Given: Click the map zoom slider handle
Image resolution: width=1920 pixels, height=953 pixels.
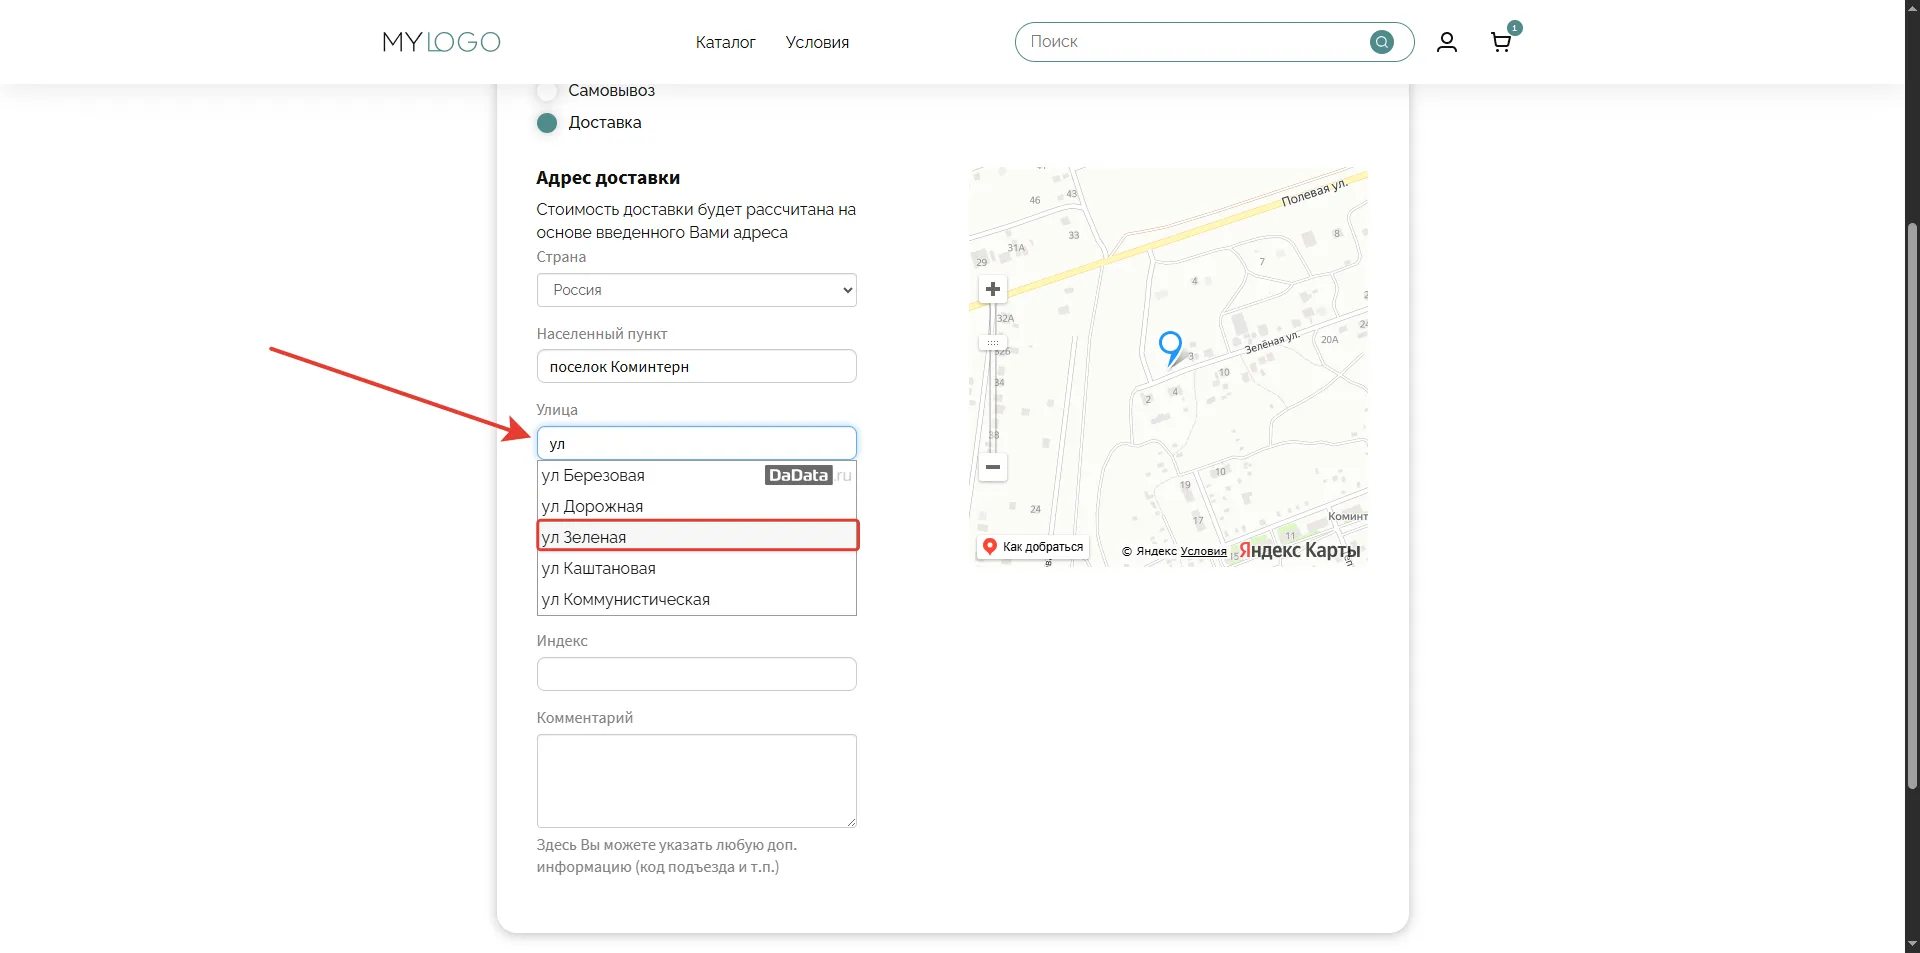Looking at the screenshot, I should 992,343.
